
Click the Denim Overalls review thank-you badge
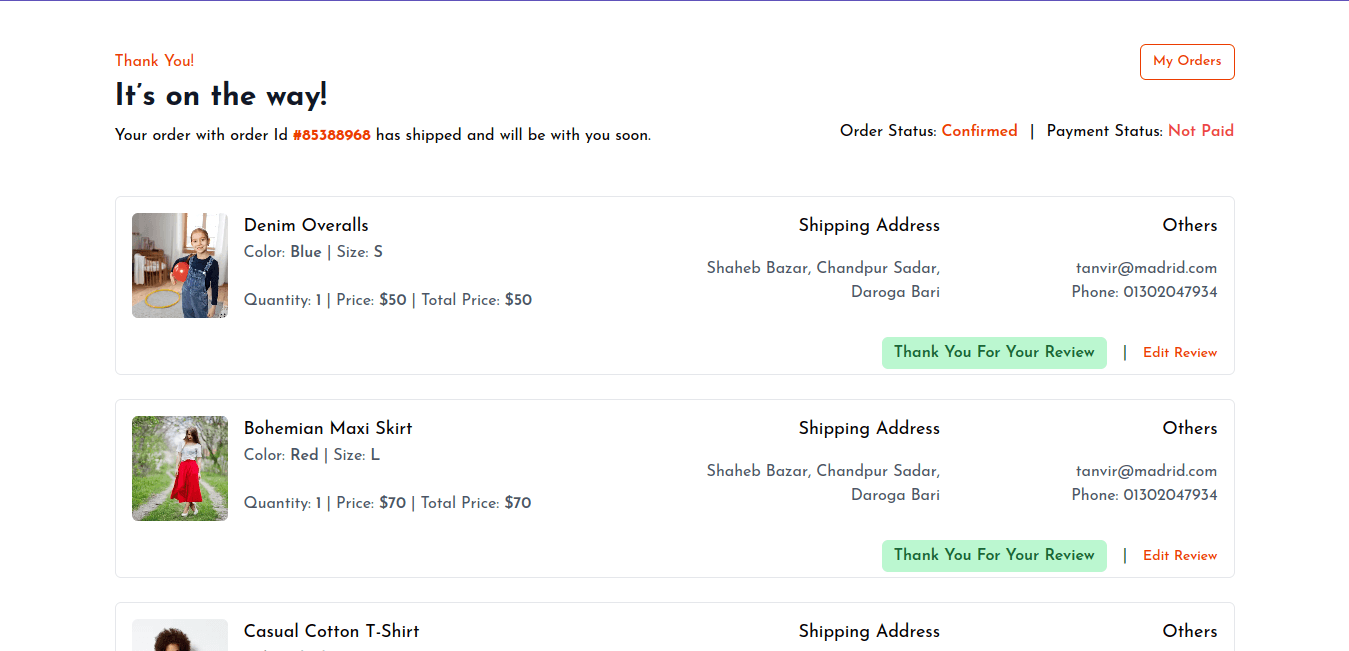994,352
